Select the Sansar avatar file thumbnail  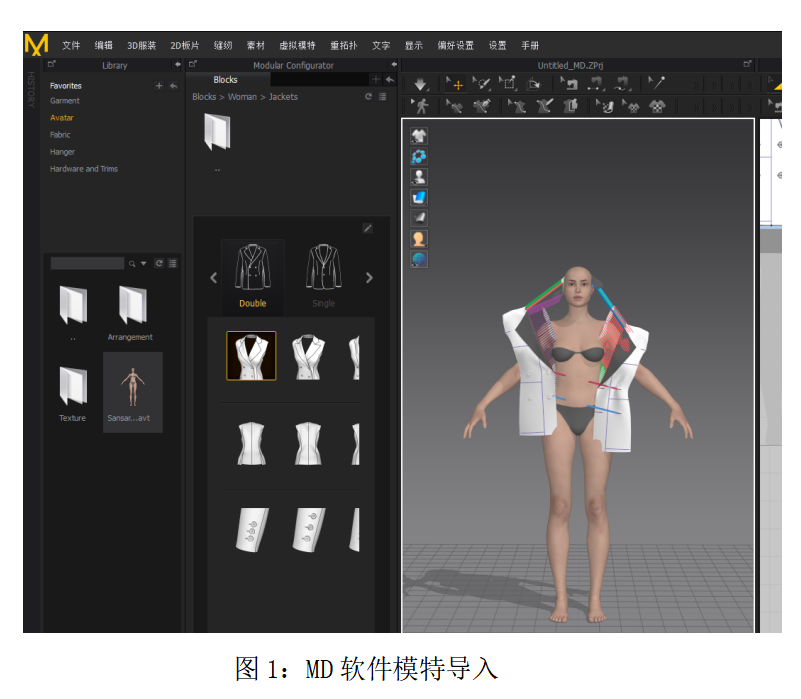(132, 390)
